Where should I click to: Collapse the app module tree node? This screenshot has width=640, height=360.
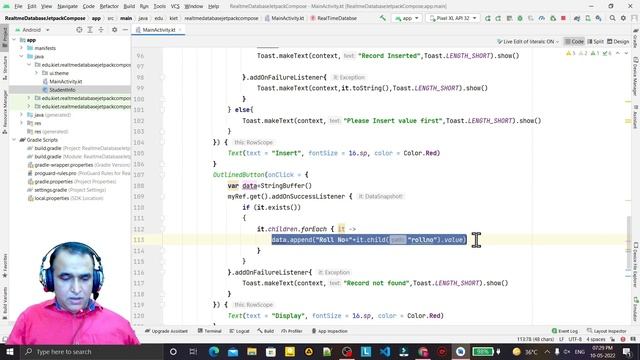[14, 40]
